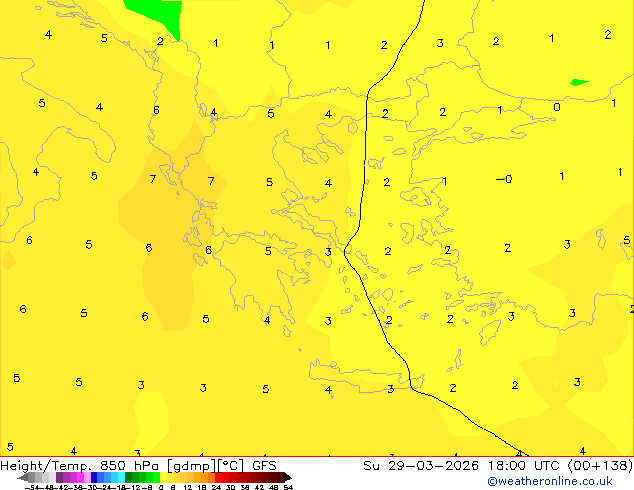Click the "Height/Temp." title text
The width and height of the screenshot is (634, 490).
(x=40, y=465)
